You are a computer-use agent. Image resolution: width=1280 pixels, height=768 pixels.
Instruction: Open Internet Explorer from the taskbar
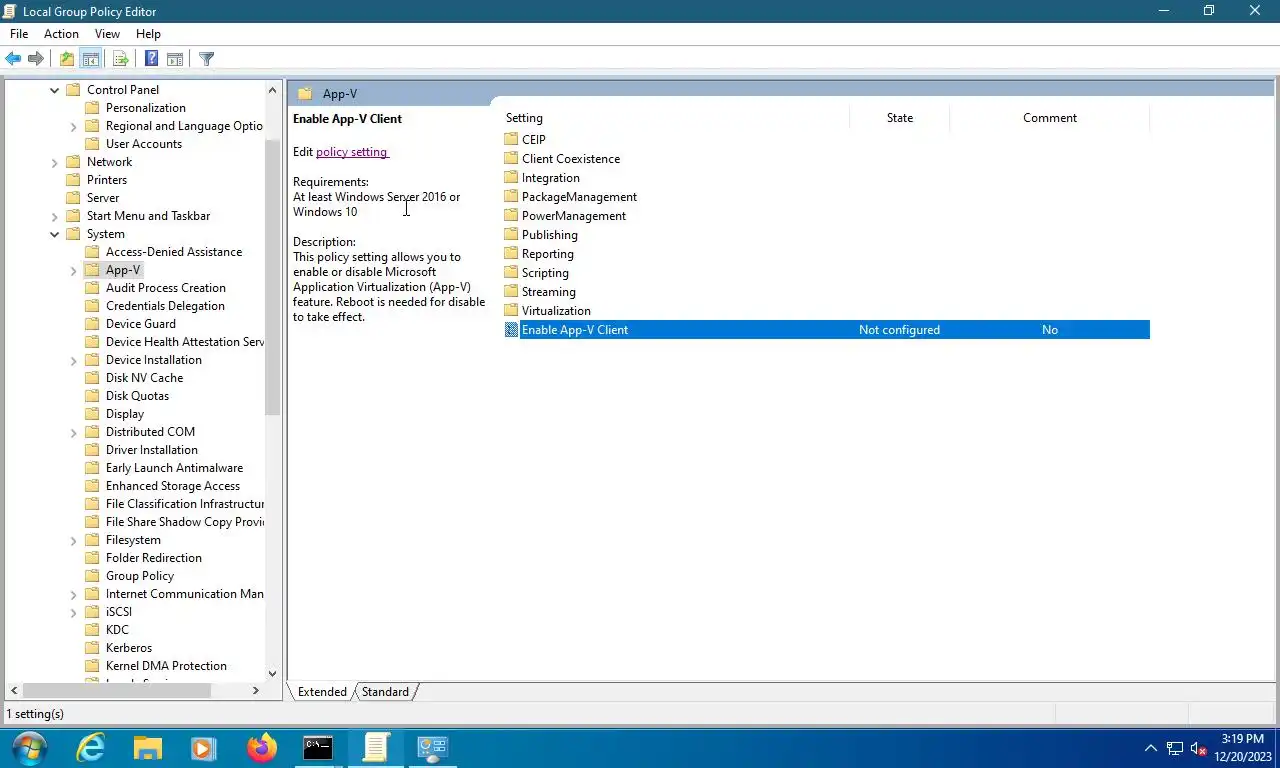pyautogui.click(x=91, y=748)
